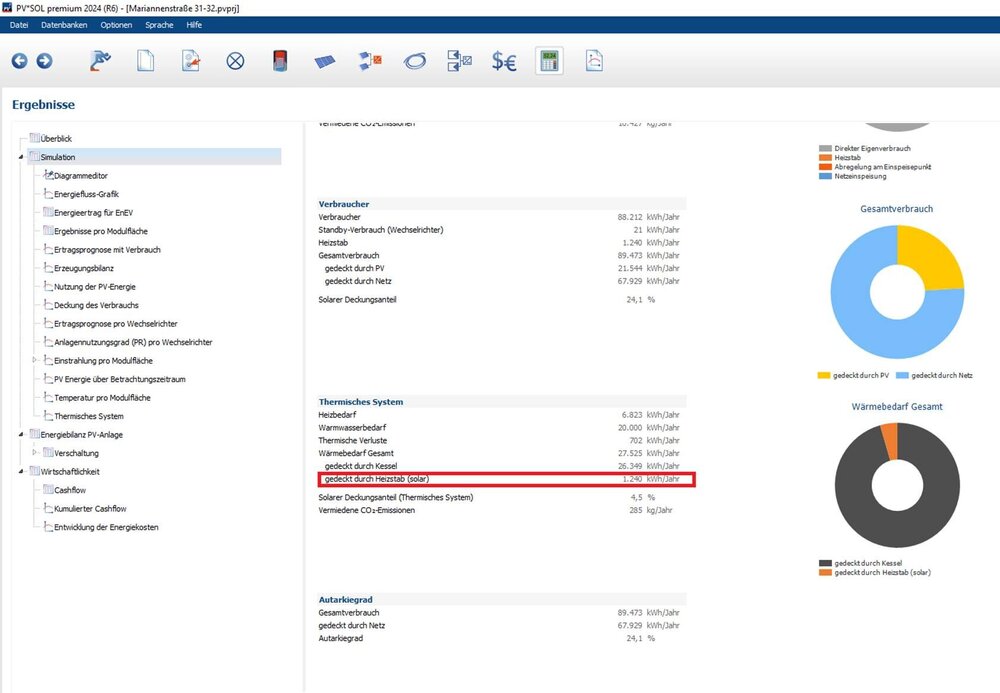Click dark gedeckt durch Kessel legend swatch

pos(825,563)
